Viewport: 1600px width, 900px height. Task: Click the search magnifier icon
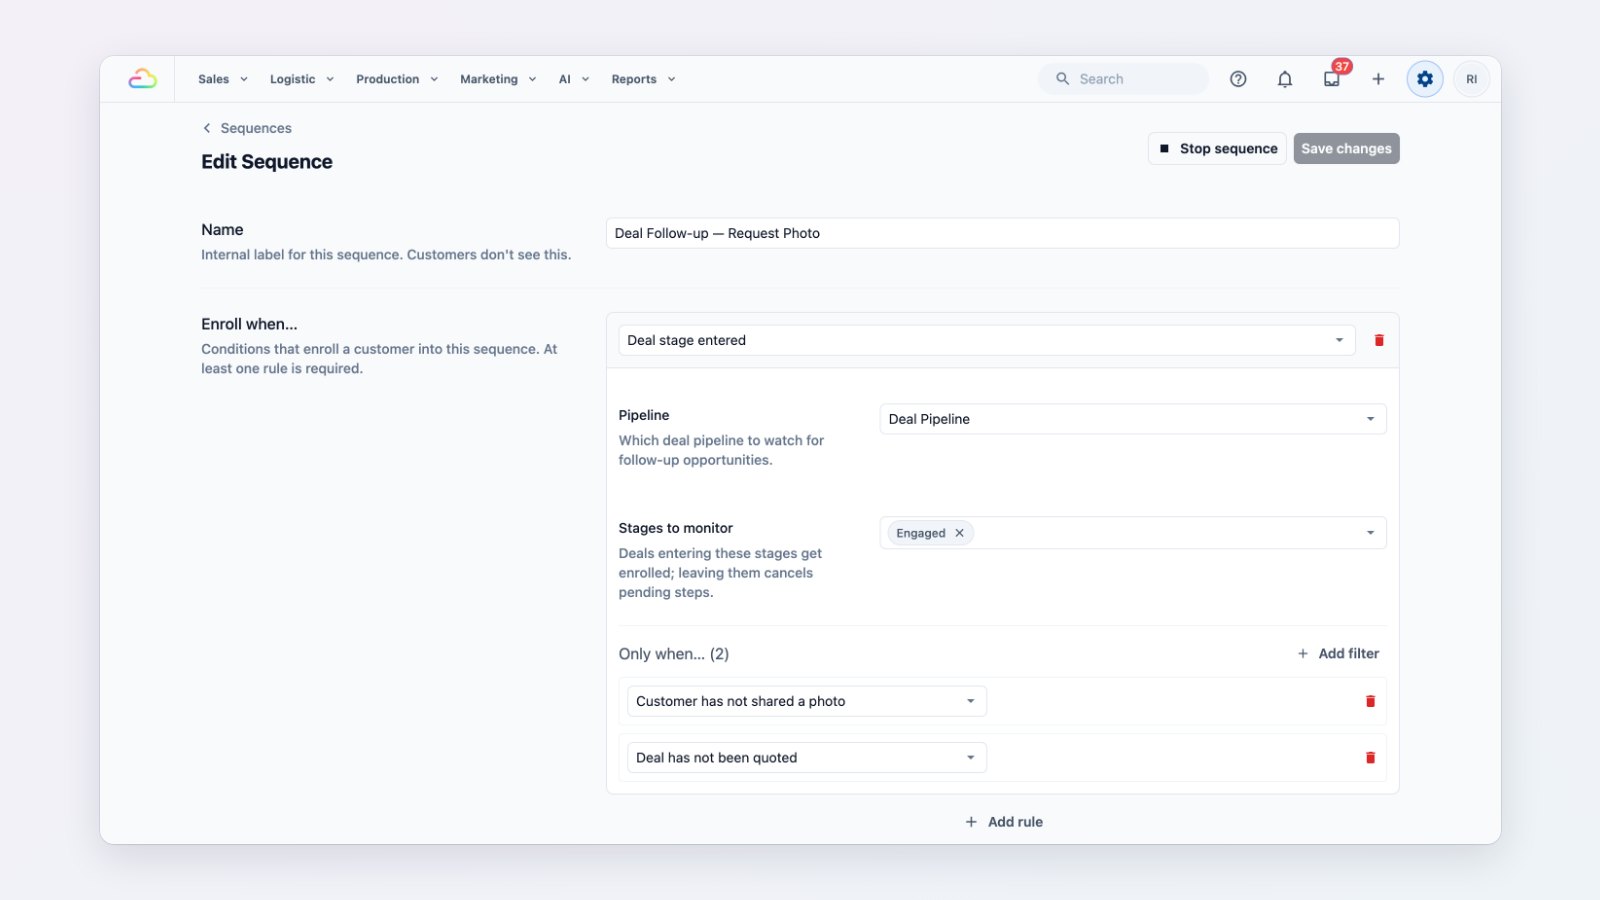coord(1062,79)
